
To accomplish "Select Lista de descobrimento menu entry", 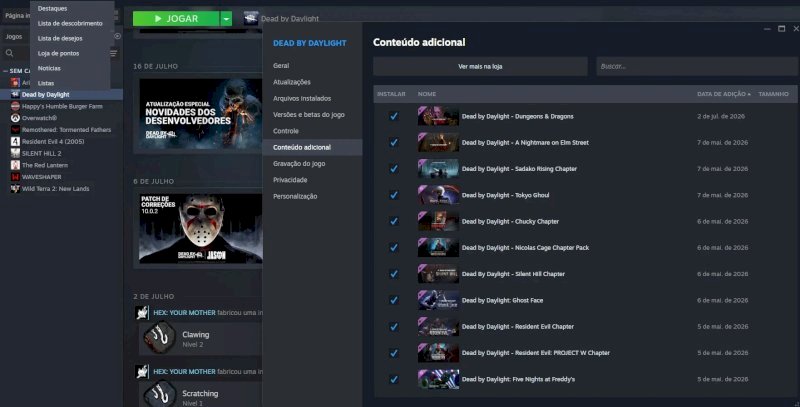I will (70, 23).
